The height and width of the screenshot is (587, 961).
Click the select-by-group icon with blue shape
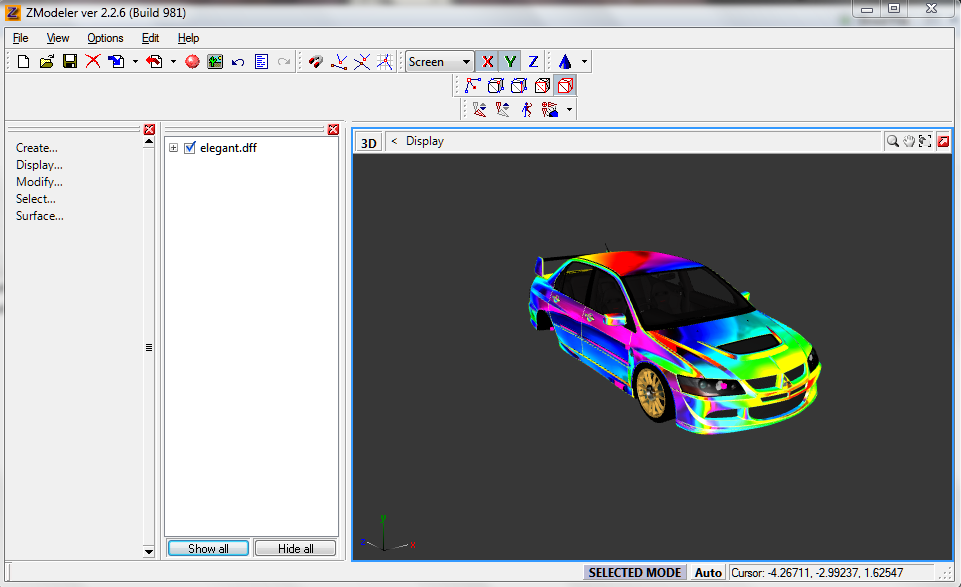pyautogui.click(x=550, y=110)
